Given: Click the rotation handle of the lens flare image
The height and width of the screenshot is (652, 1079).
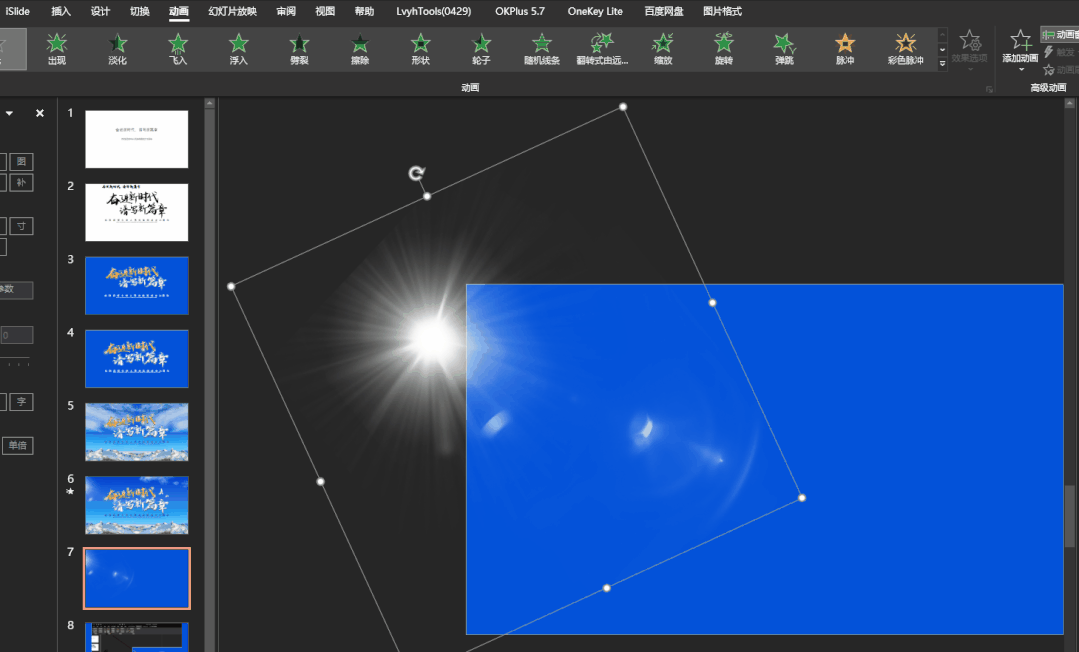Looking at the screenshot, I should [x=416, y=173].
